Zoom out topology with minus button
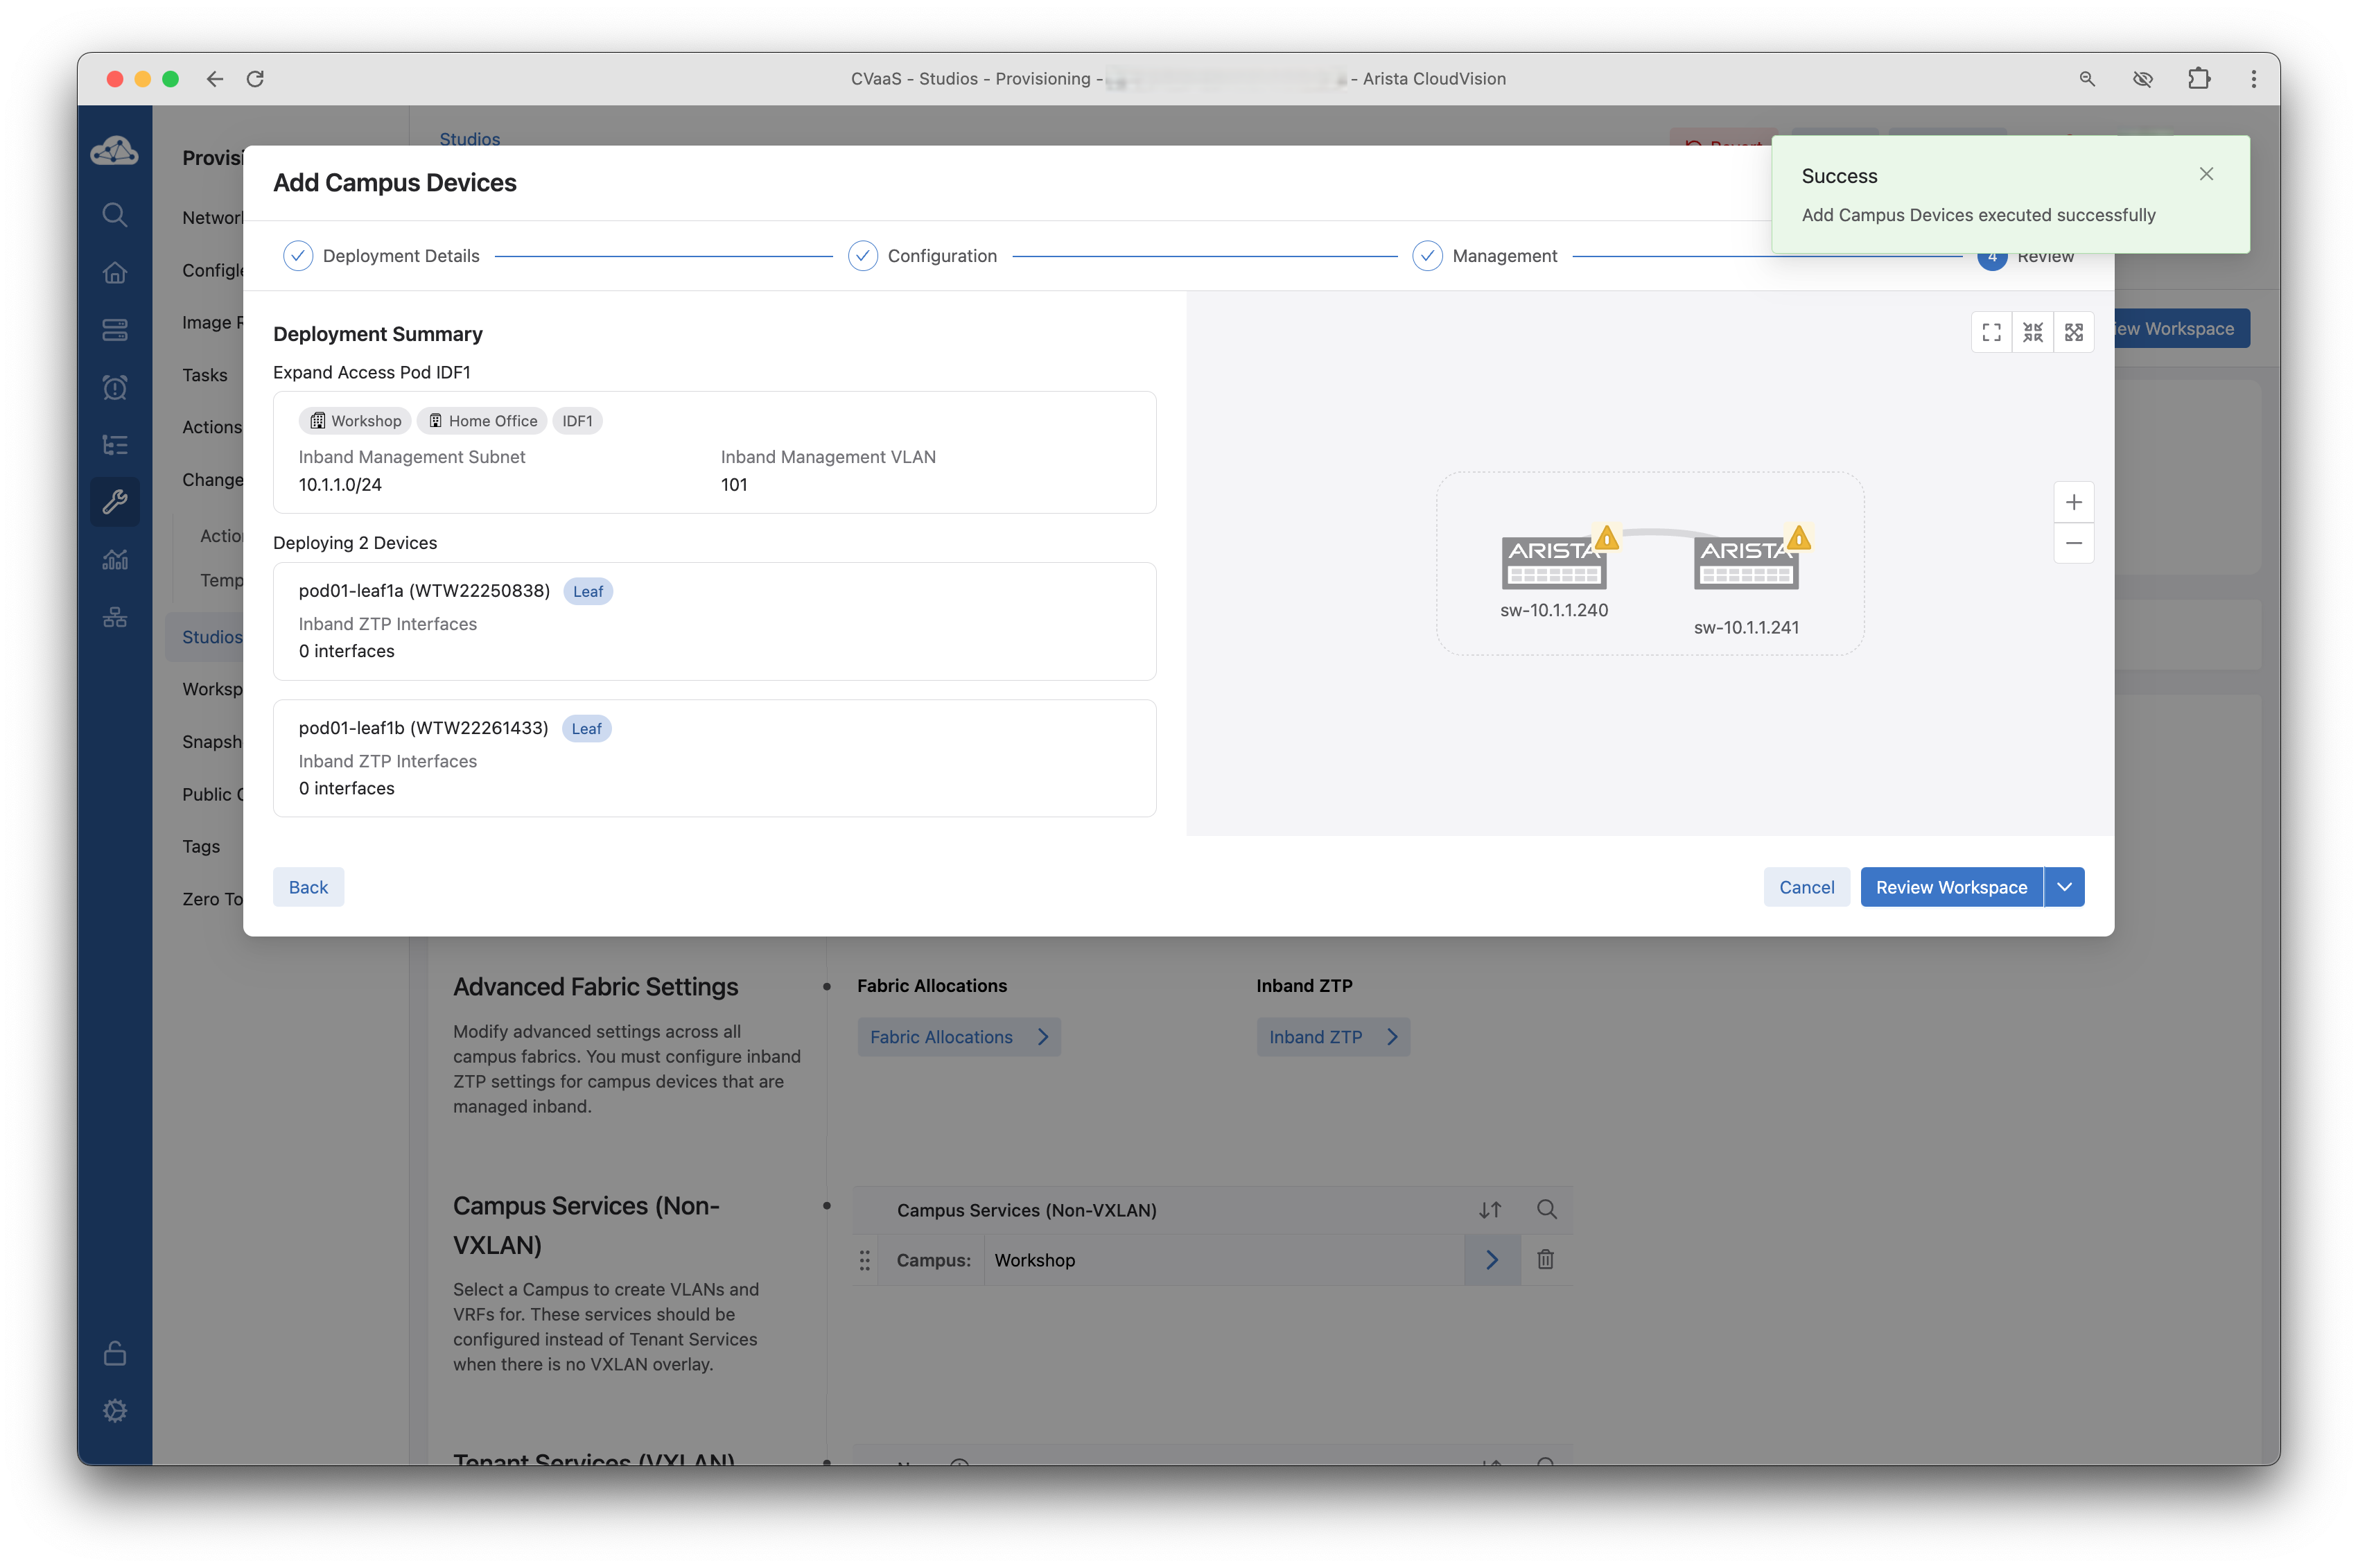This screenshot has width=2358, height=1568. (x=2073, y=543)
